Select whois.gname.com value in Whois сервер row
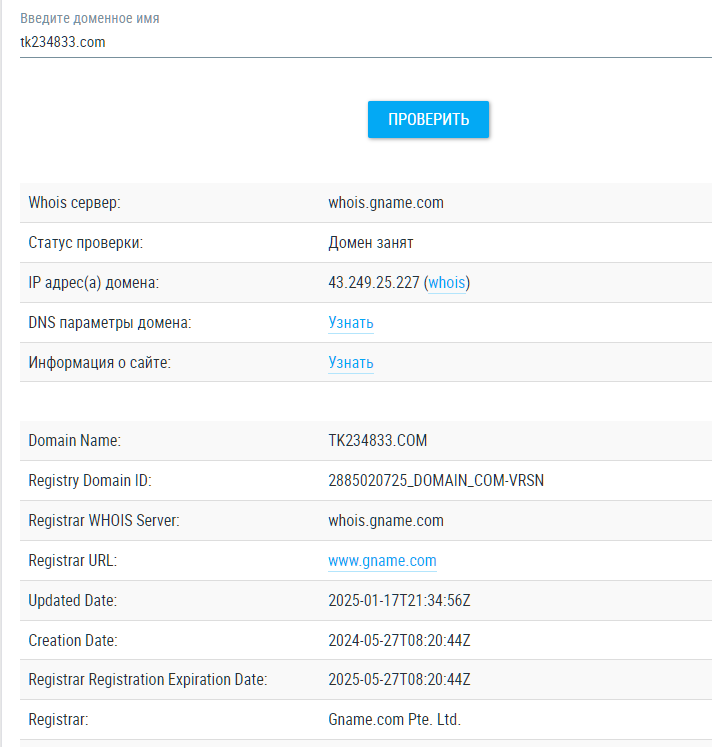The width and height of the screenshot is (712, 747). [386, 202]
